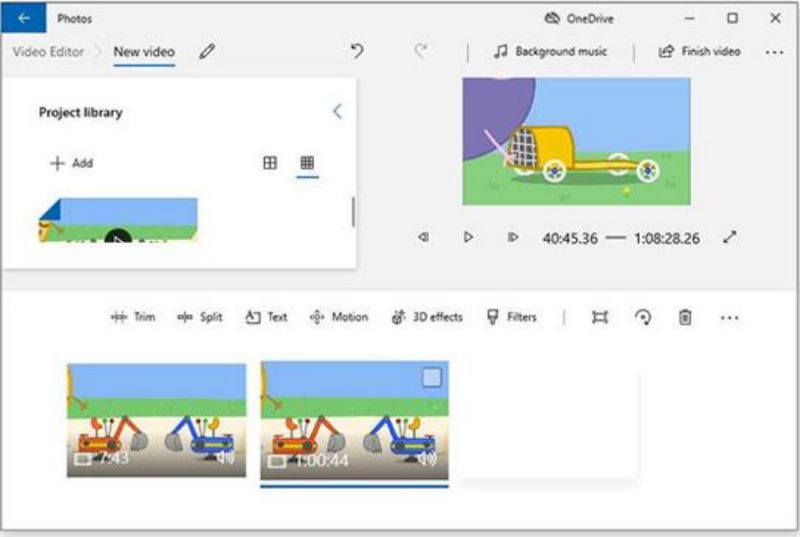Select the video thumbnail in Project library
Screen dimensions: 800x537
click(118, 220)
